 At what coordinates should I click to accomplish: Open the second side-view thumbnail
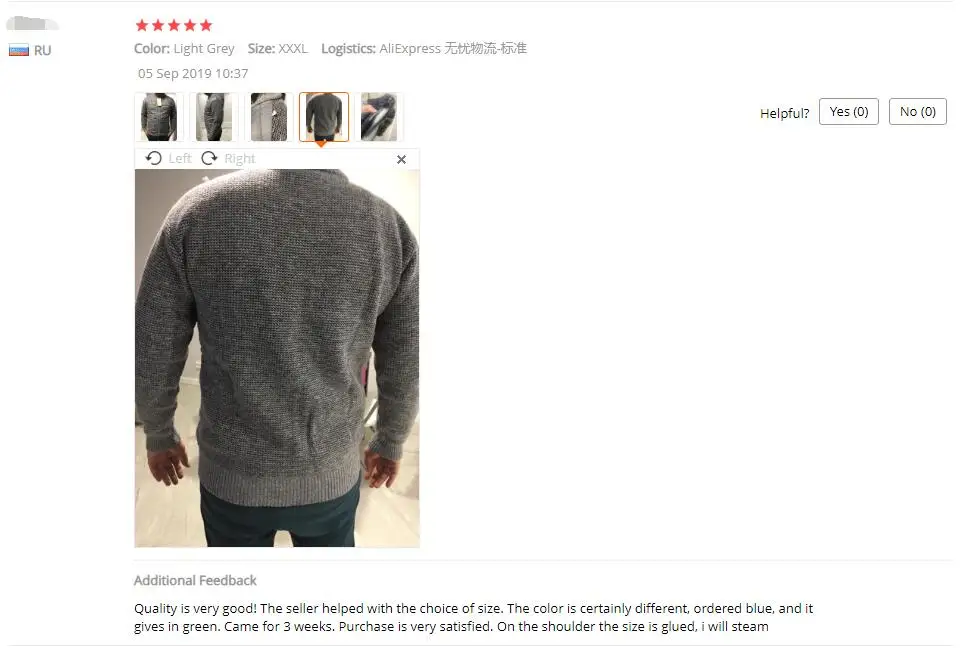213,117
